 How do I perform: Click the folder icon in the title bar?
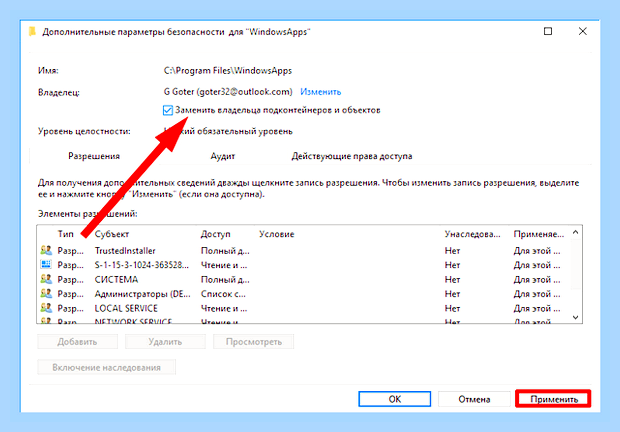point(32,32)
